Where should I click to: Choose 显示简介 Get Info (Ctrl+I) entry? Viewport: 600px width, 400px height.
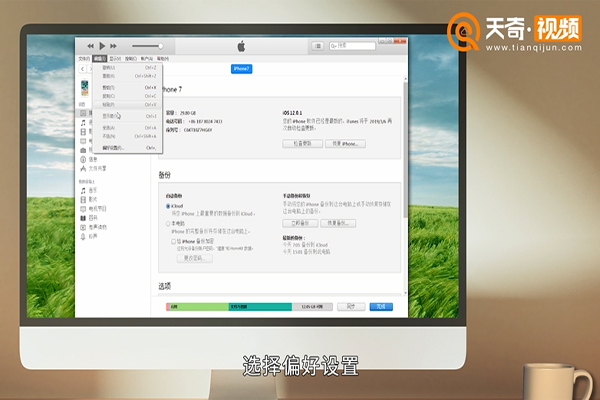pyautogui.click(x=128, y=116)
